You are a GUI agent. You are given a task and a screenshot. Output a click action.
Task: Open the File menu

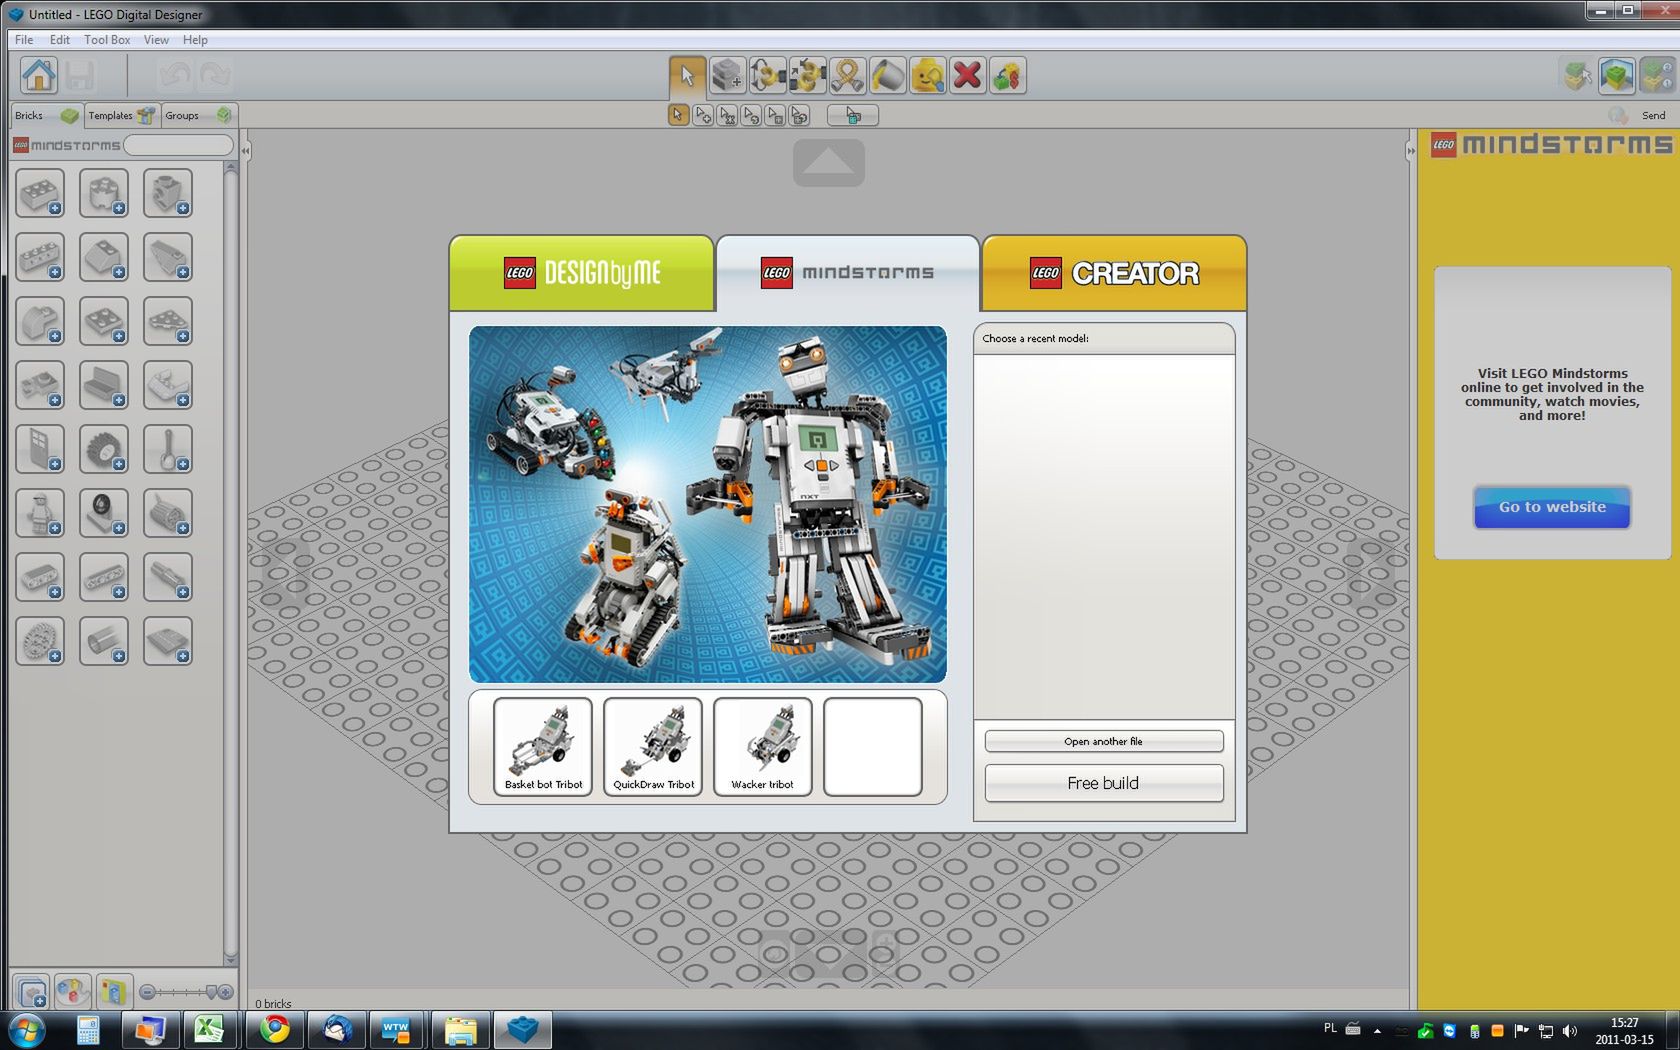click(24, 40)
